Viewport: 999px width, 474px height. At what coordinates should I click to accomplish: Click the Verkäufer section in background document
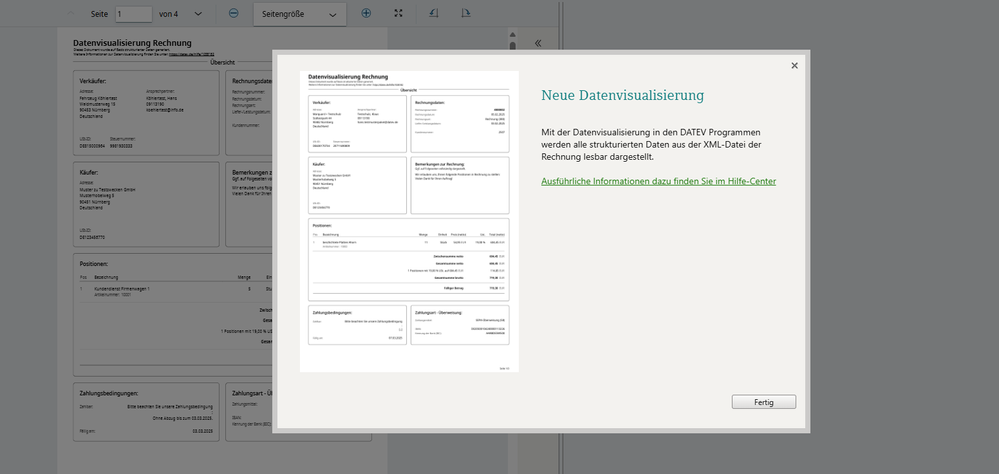147,112
